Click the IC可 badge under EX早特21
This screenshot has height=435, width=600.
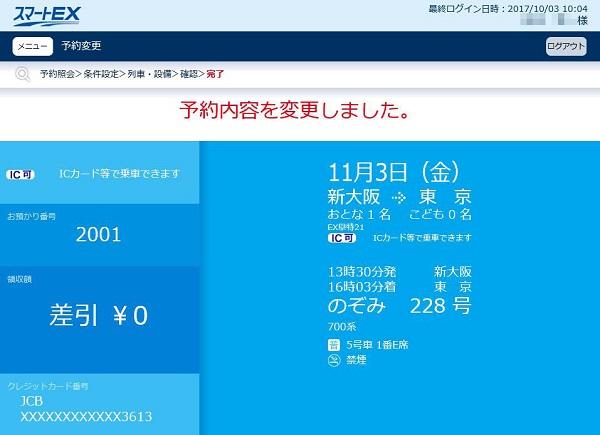342,239
